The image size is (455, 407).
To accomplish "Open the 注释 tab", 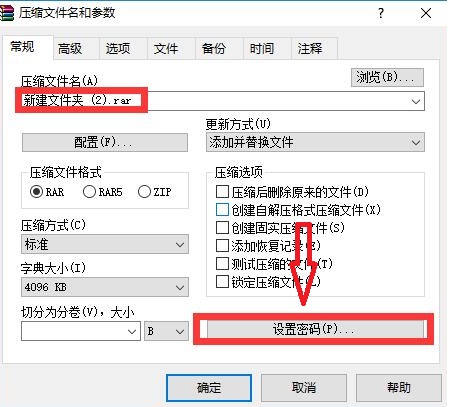I will (x=310, y=49).
